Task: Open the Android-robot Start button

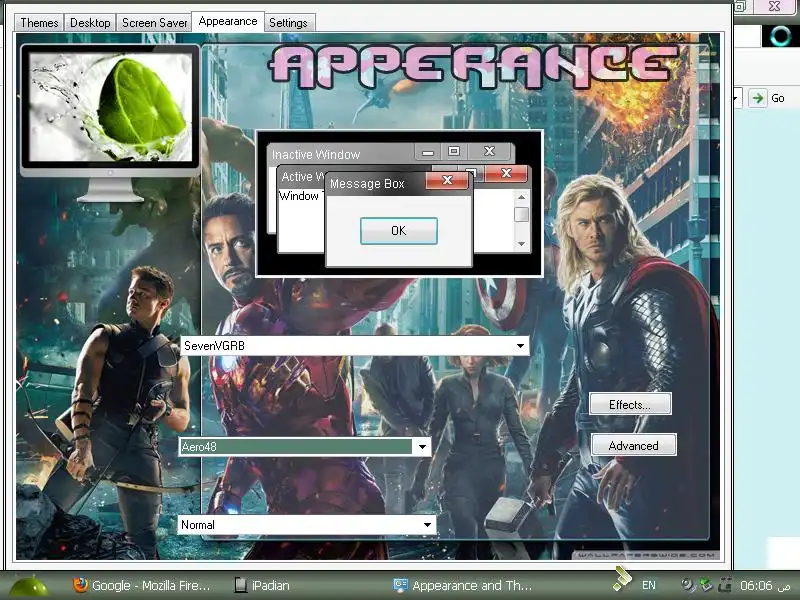Action: [29, 587]
